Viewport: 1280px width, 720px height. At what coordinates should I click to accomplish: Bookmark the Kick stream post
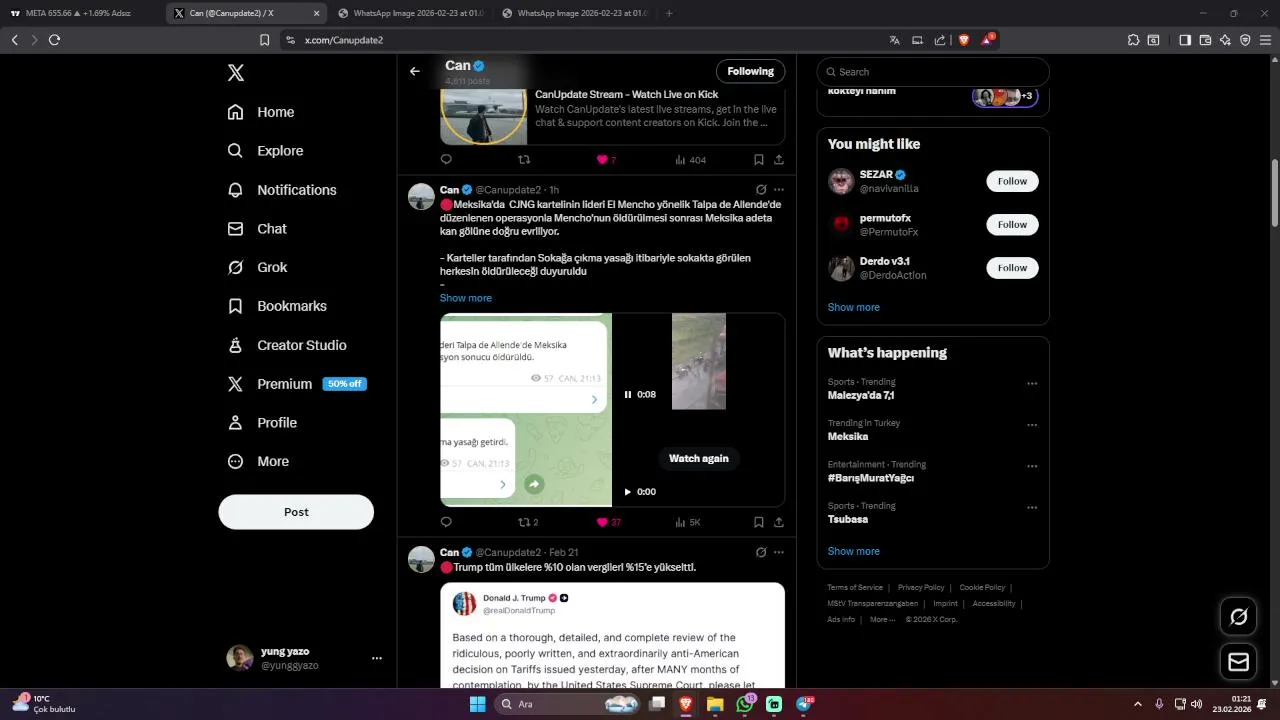tap(758, 159)
